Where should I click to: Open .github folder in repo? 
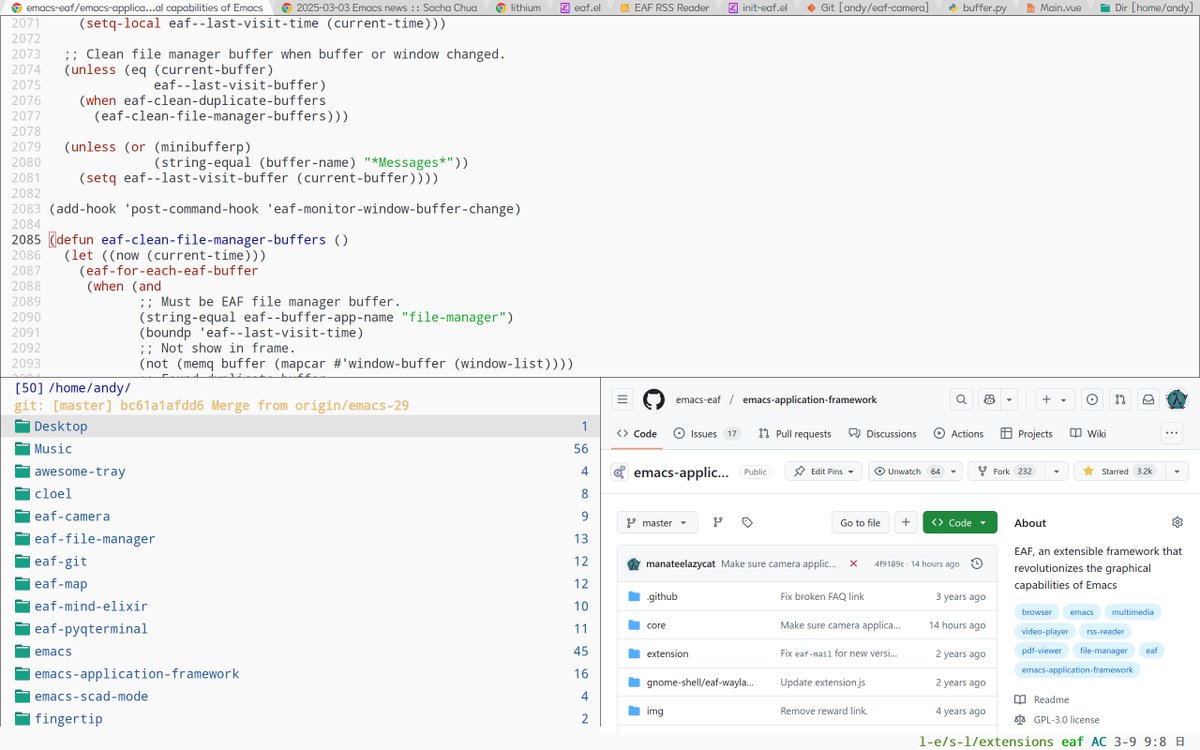[x=662, y=597]
